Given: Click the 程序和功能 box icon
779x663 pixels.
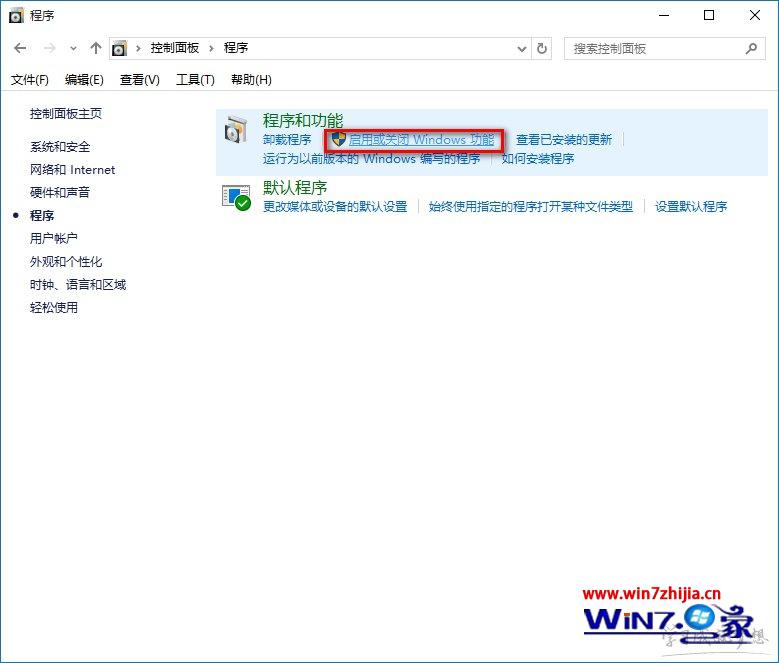Looking at the screenshot, I should pos(235,130).
